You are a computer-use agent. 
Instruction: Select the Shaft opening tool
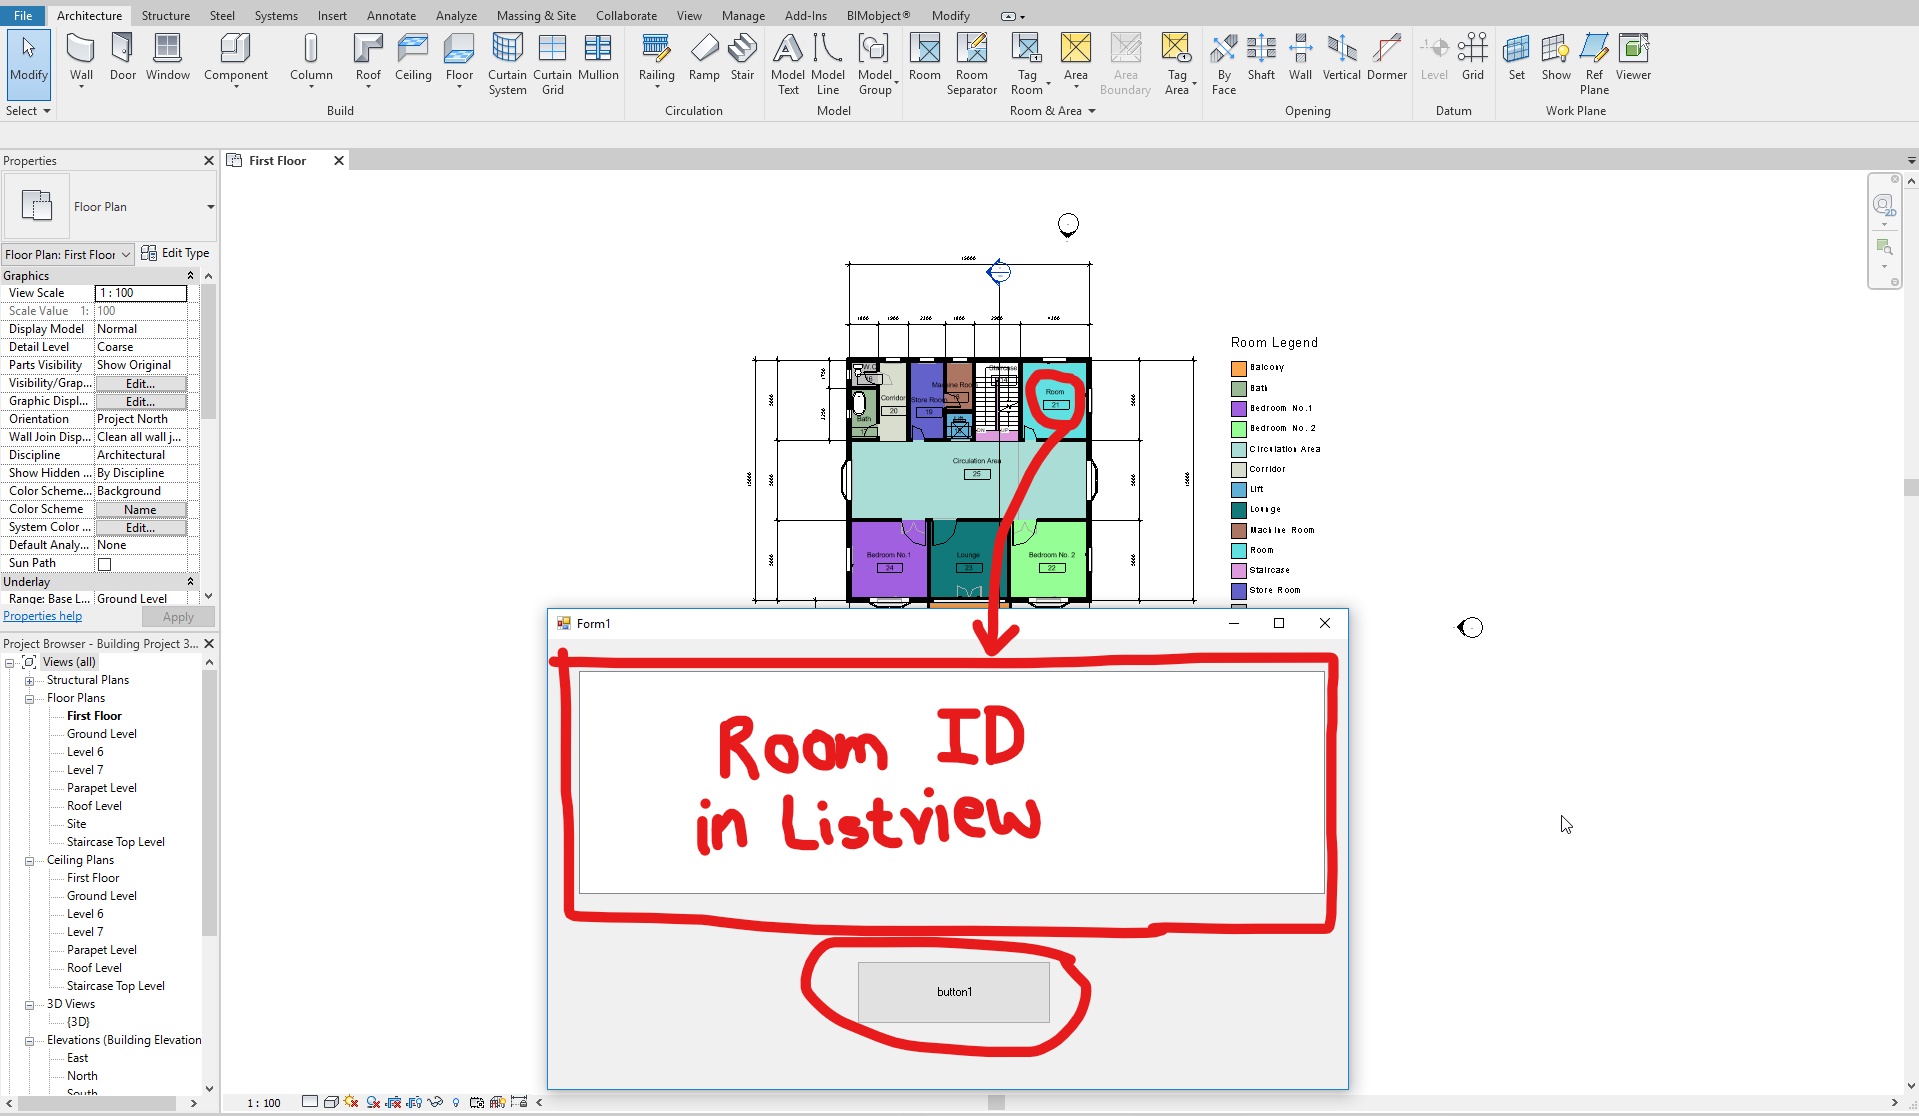tap(1261, 58)
